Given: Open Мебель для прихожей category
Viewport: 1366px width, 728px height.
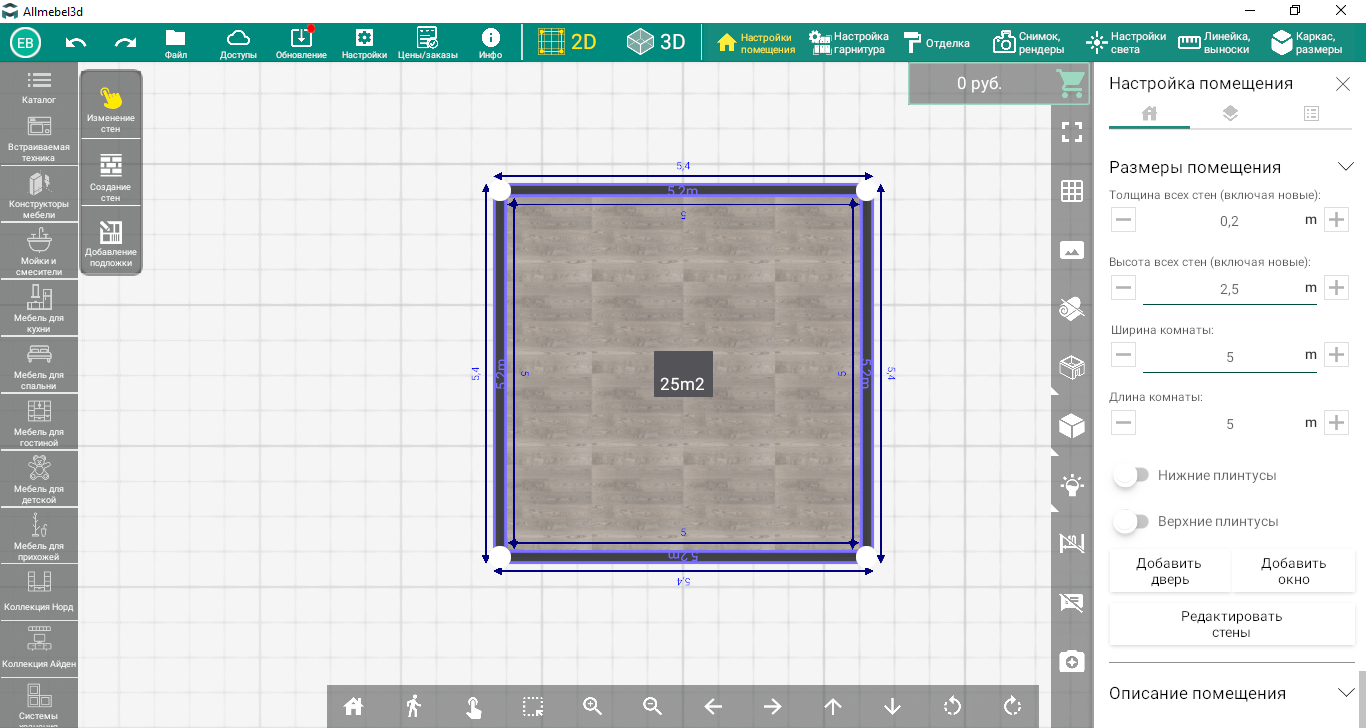Looking at the screenshot, I should click(x=39, y=537).
